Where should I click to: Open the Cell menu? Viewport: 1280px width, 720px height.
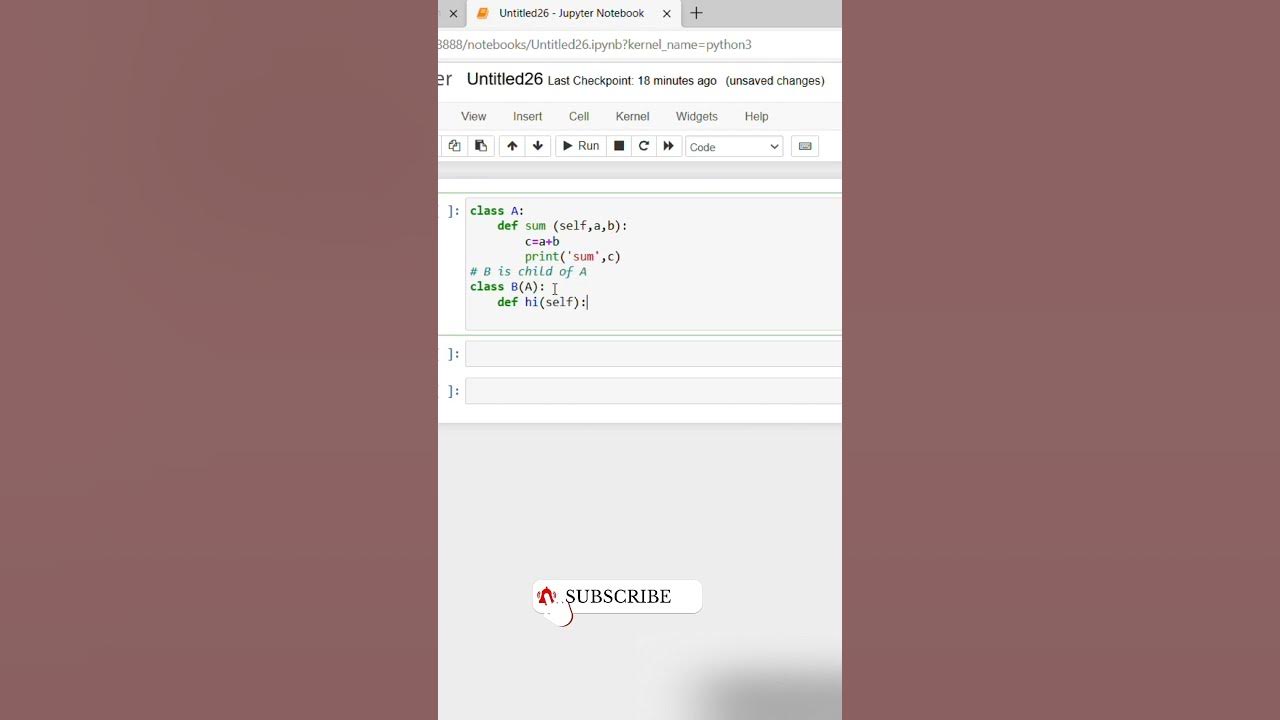tap(579, 116)
